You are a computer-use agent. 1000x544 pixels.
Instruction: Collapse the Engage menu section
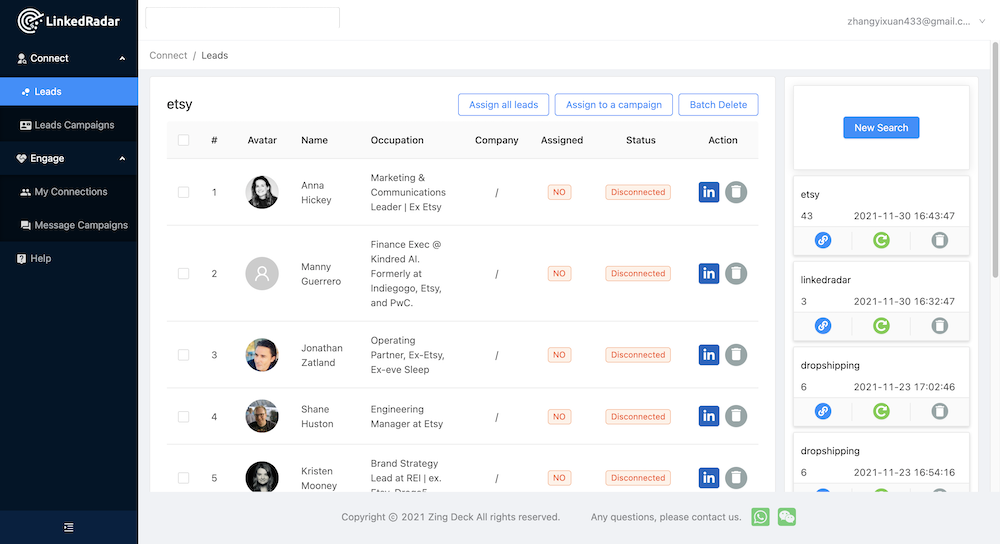[69, 158]
